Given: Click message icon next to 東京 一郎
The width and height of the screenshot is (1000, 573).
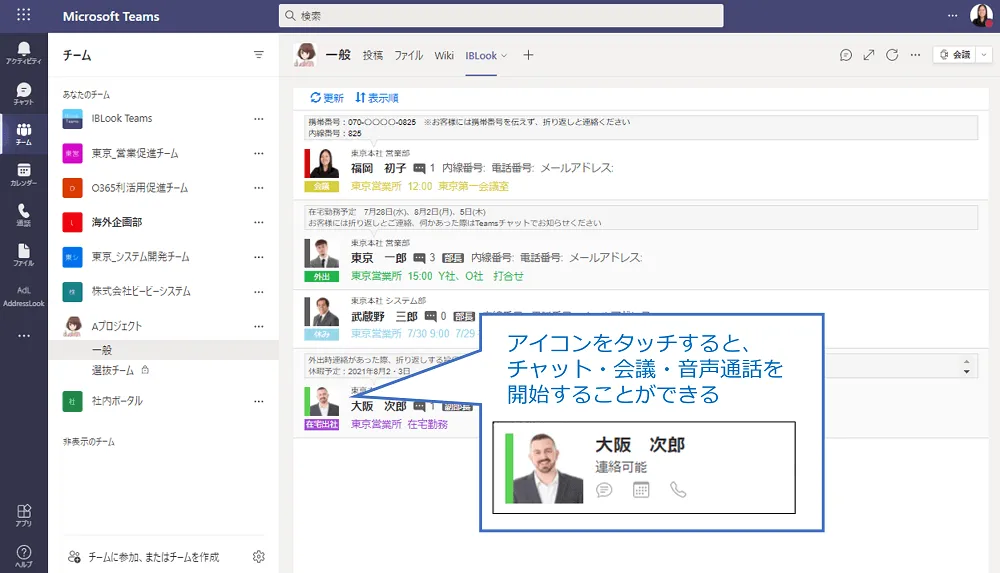Looking at the screenshot, I should click(x=419, y=258).
